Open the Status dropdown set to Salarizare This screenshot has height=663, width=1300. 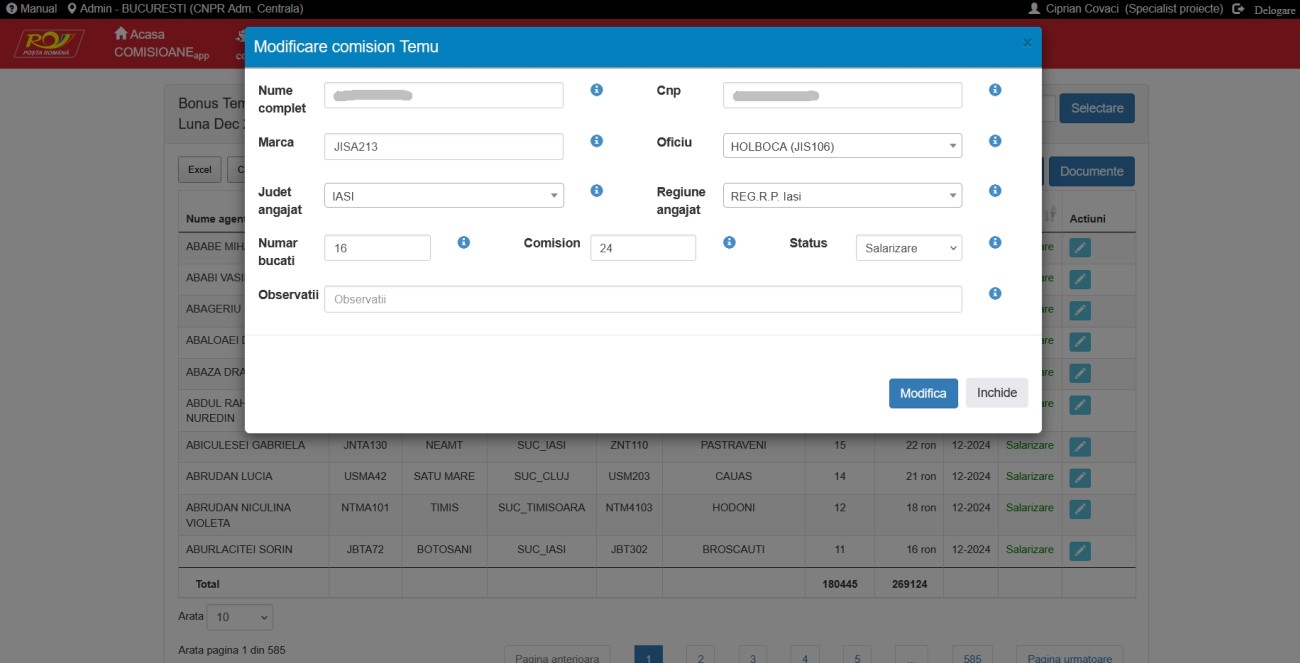(x=908, y=248)
